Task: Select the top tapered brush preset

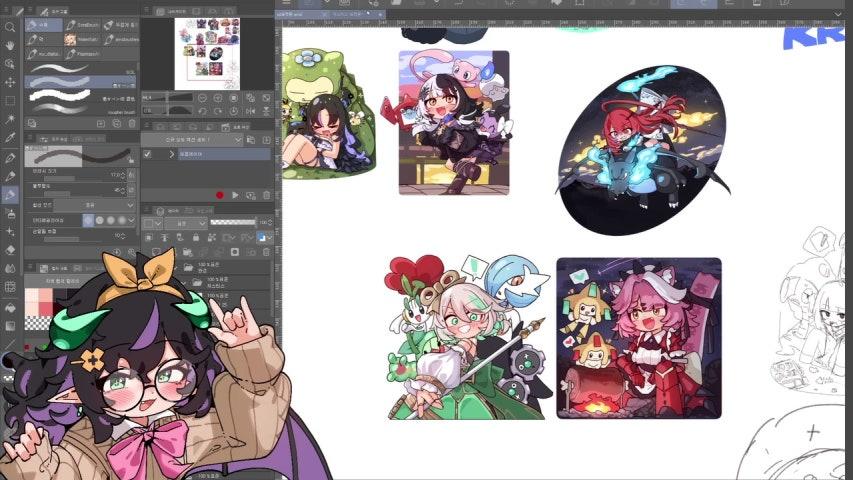Action: (x=82, y=69)
